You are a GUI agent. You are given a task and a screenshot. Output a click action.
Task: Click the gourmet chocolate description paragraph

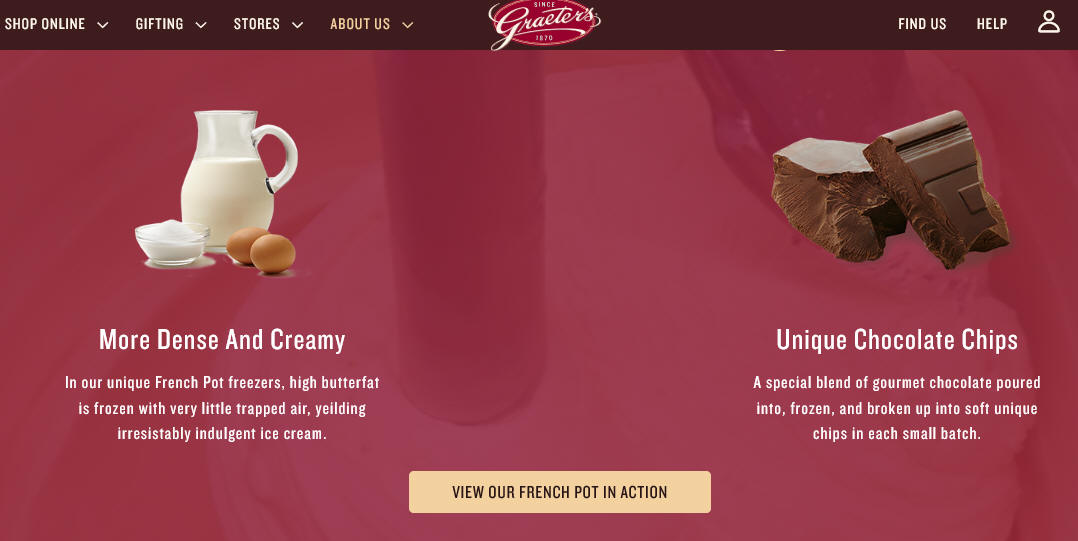pos(896,408)
